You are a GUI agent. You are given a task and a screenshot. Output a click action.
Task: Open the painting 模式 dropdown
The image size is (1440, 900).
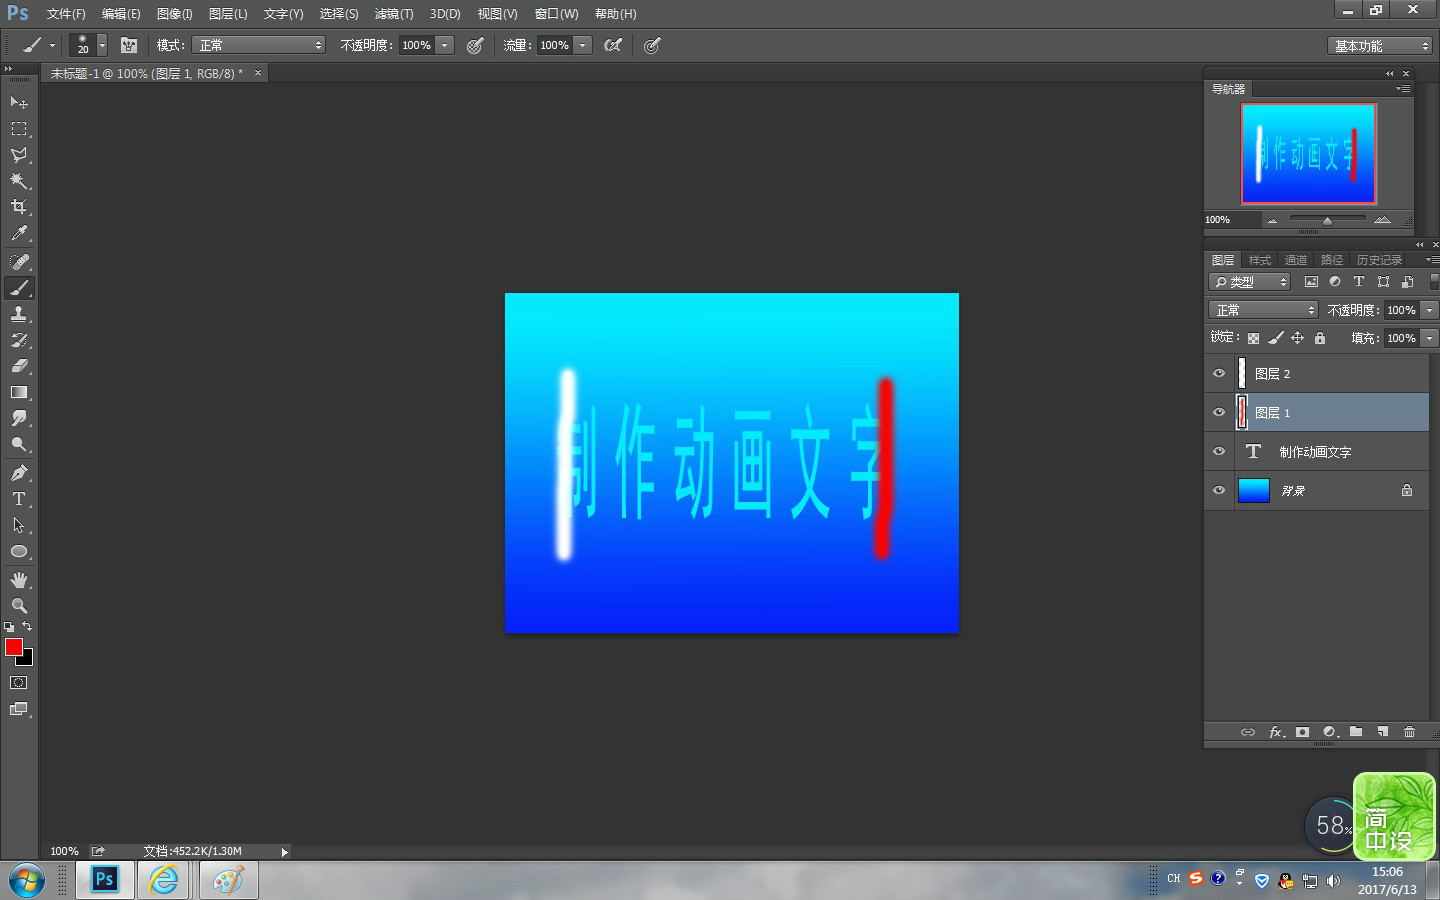(258, 45)
